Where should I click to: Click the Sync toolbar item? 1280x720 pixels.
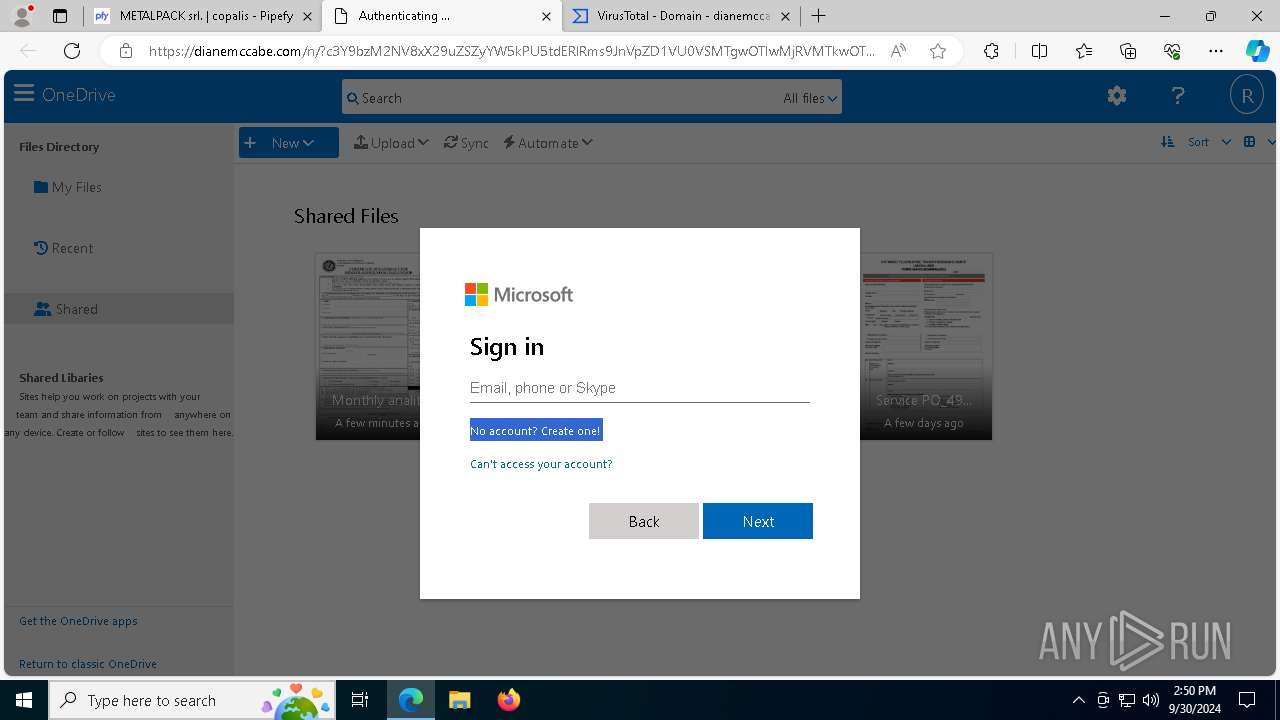click(x=466, y=143)
